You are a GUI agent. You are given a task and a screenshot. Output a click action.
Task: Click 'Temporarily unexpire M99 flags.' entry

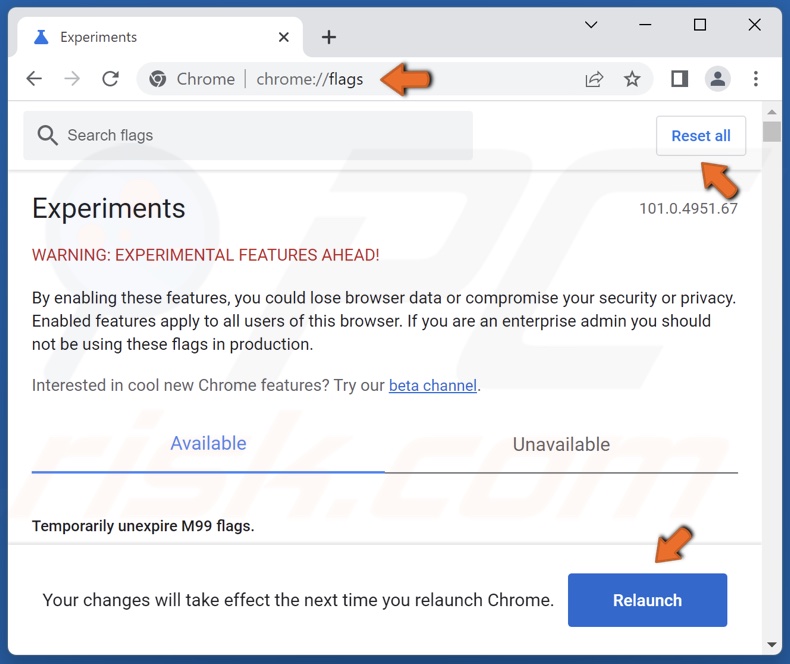point(143,526)
